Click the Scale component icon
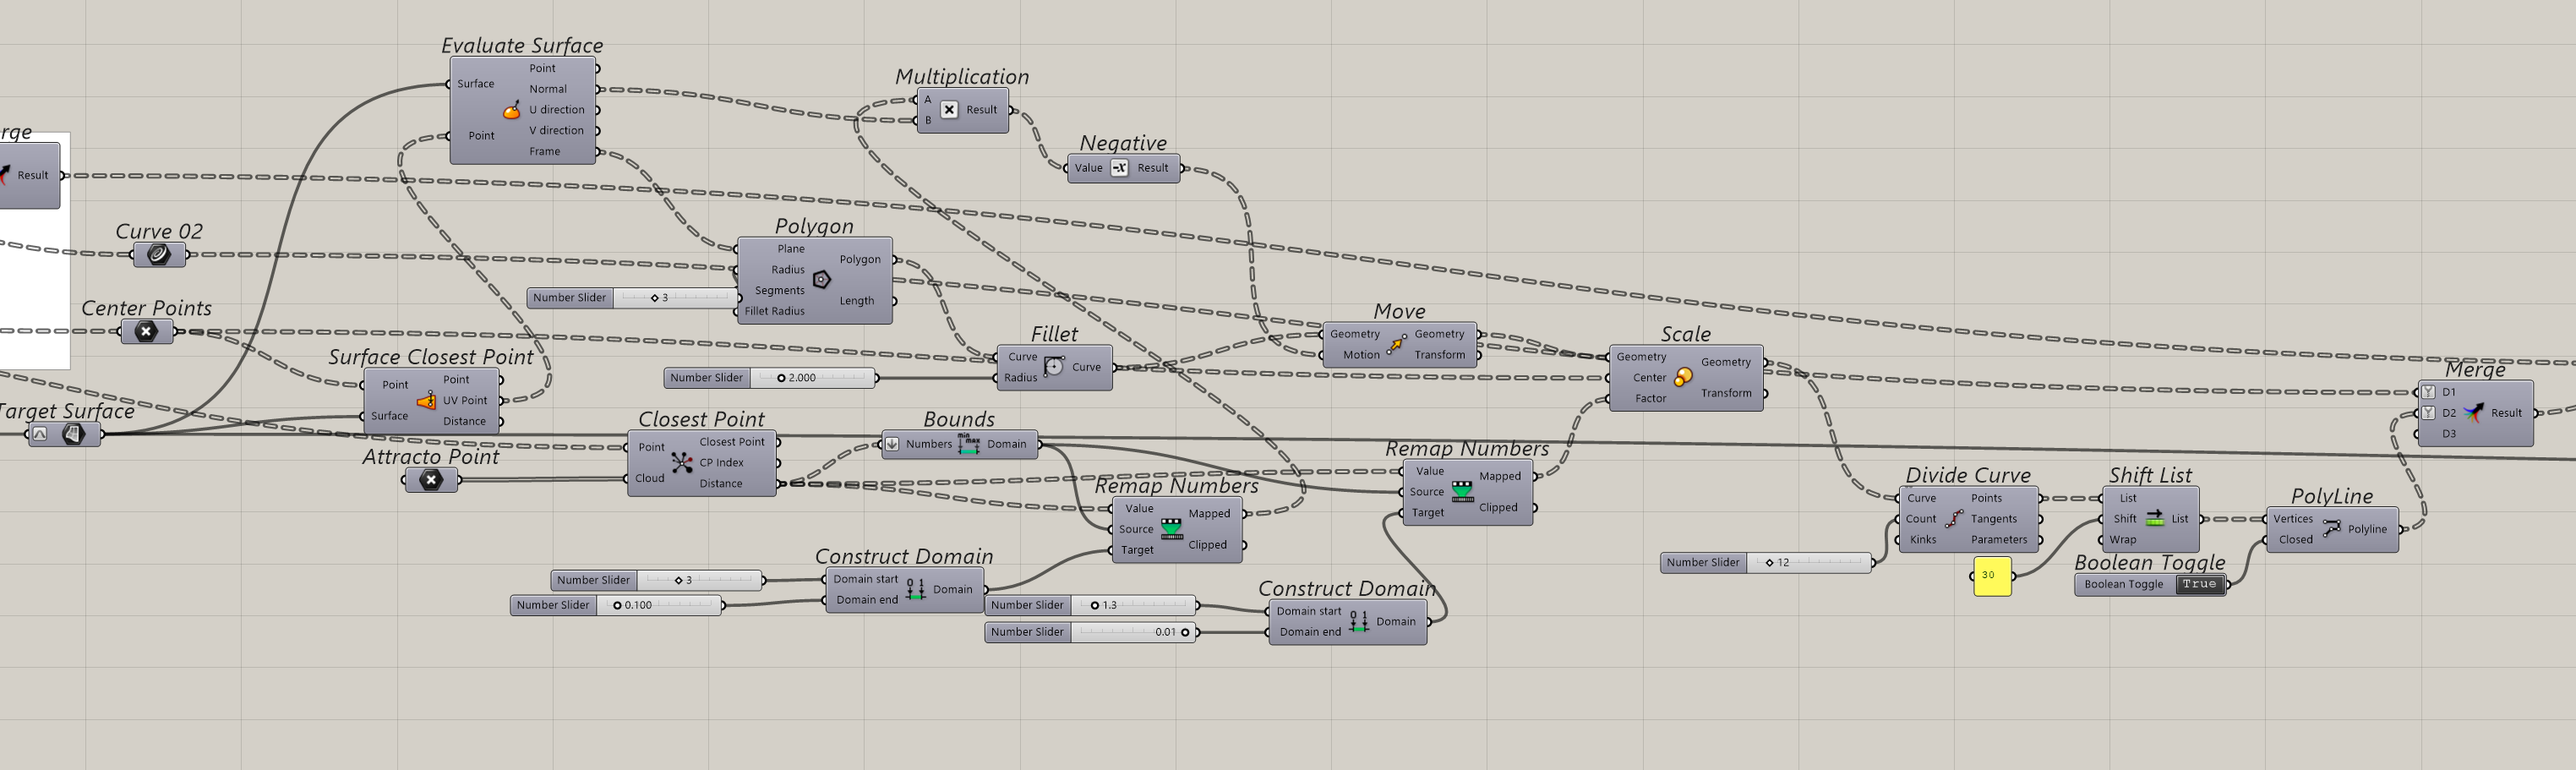Screen dimensions: 2576x770 click(x=1683, y=377)
